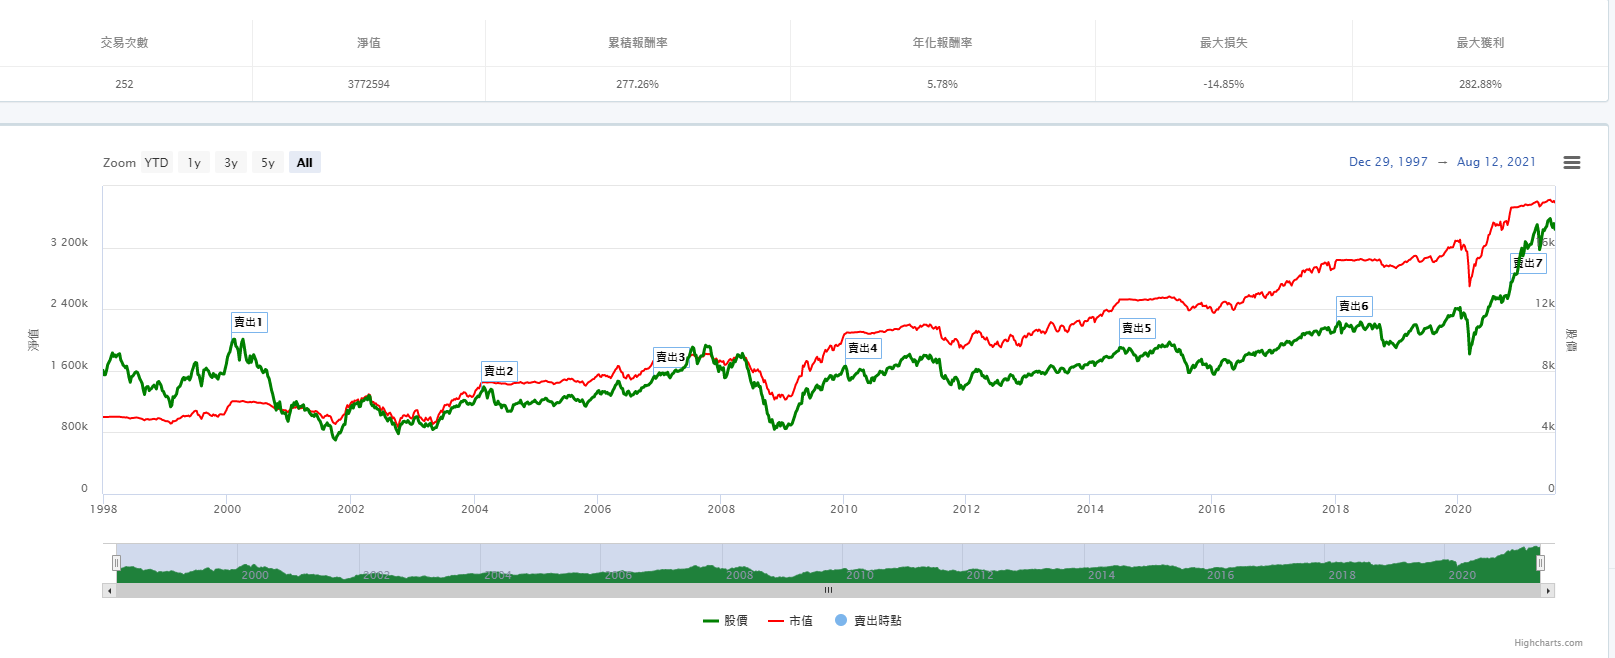1615x658 pixels.
Task: Click the start date Dec 29, 1997
Action: (x=1388, y=162)
